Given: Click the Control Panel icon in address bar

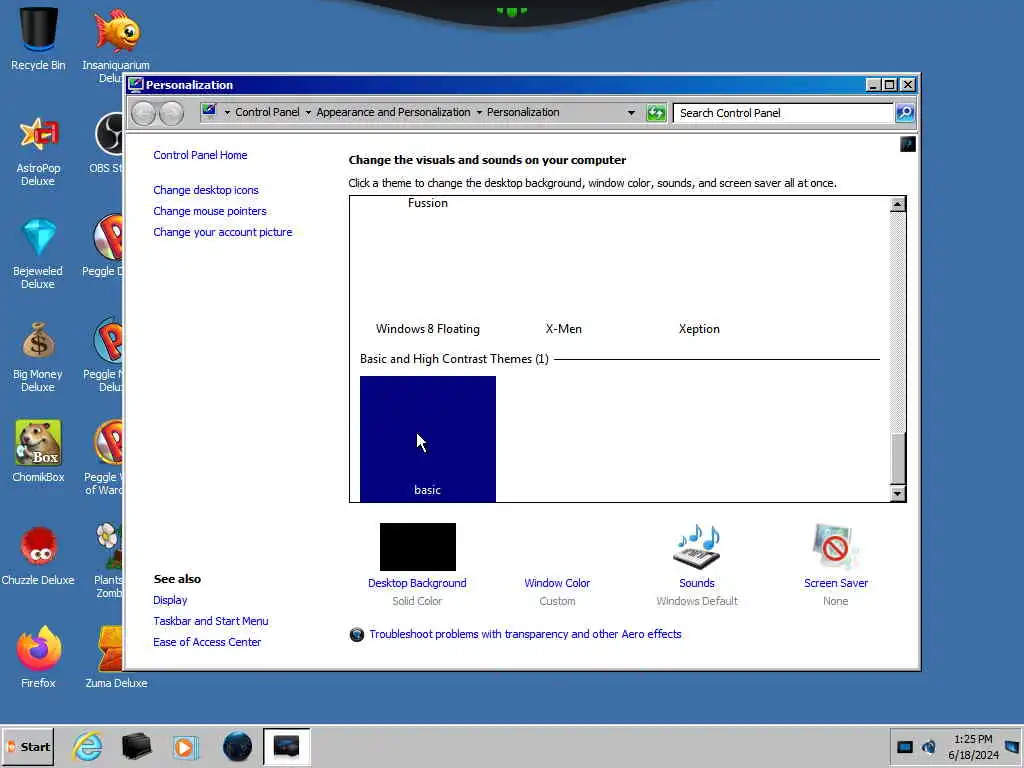Looking at the screenshot, I should [x=209, y=111].
